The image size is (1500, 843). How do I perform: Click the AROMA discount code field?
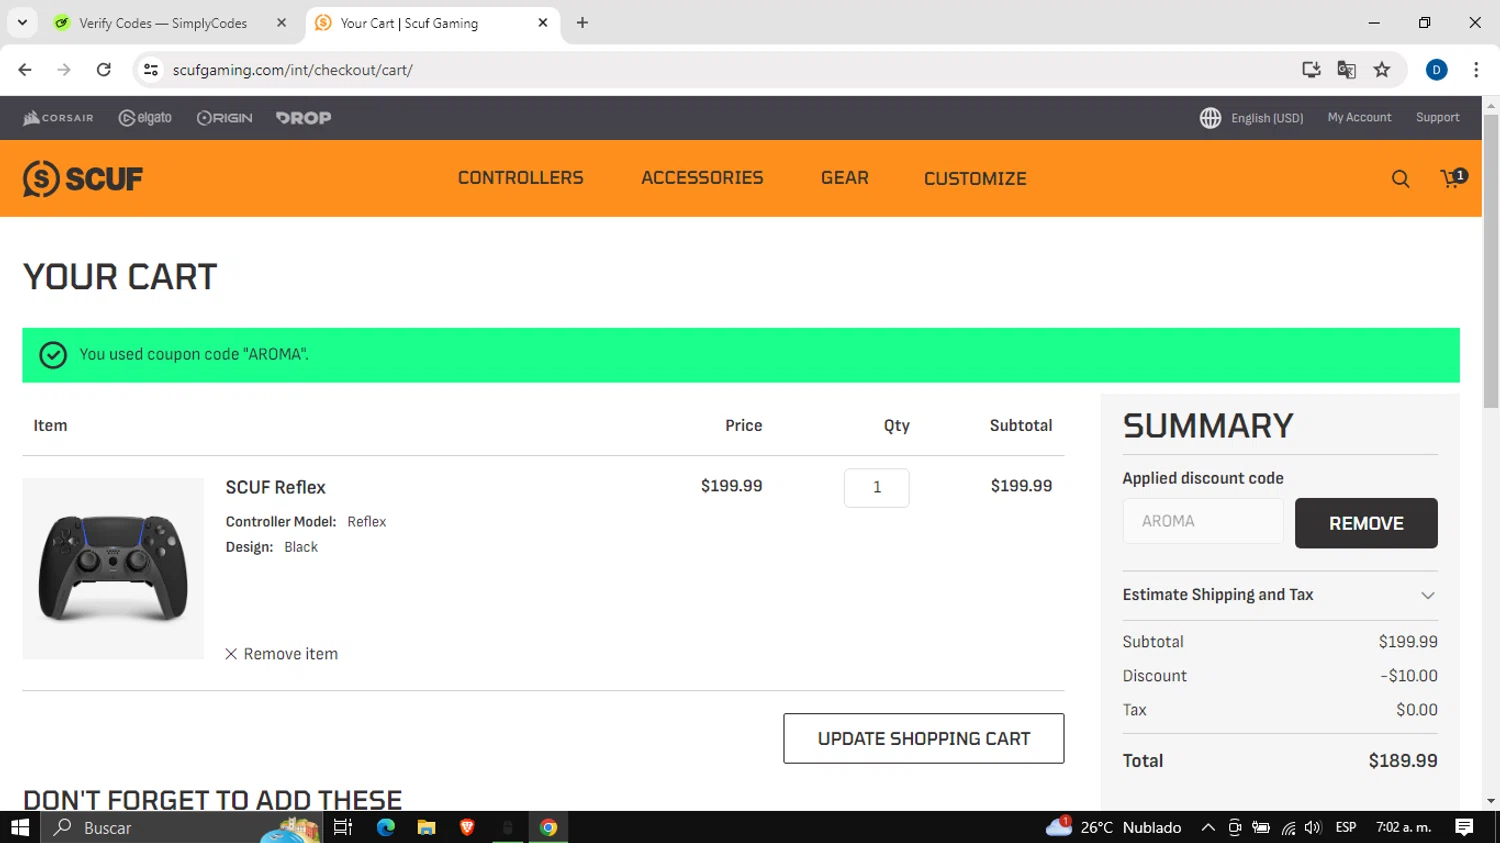1203,521
